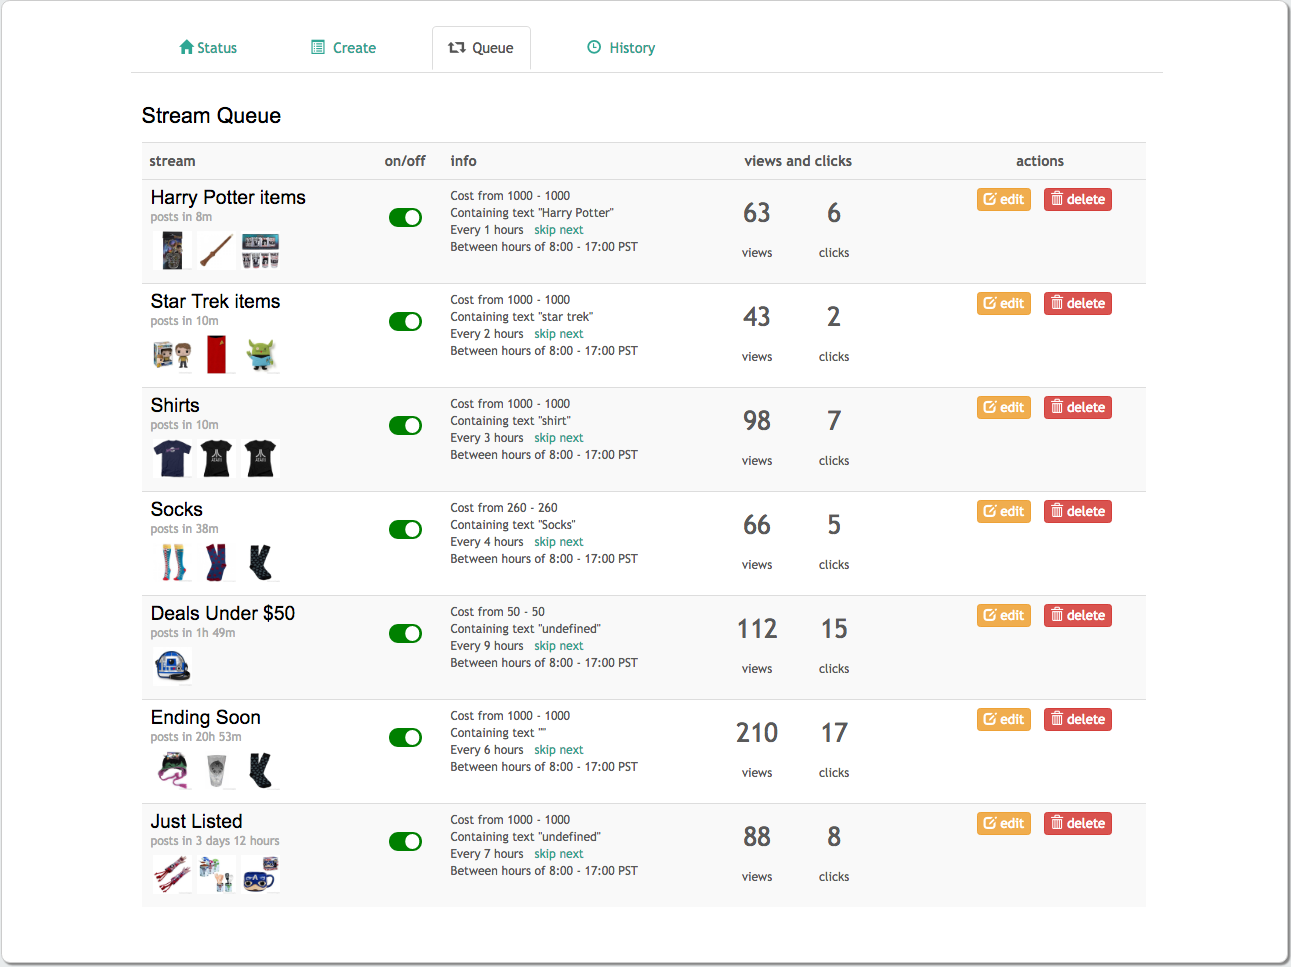The width and height of the screenshot is (1291, 967).
Task: Disable the Socks stream toggle
Action: tap(405, 530)
